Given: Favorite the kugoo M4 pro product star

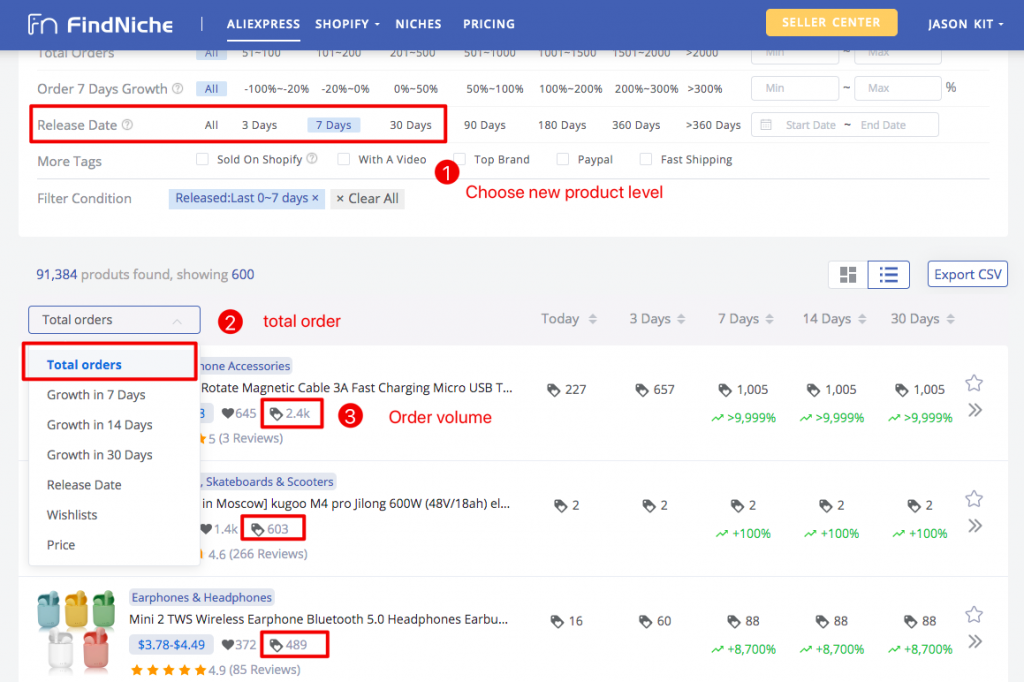Looking at the screenshot, I should [x=974, y=498].
